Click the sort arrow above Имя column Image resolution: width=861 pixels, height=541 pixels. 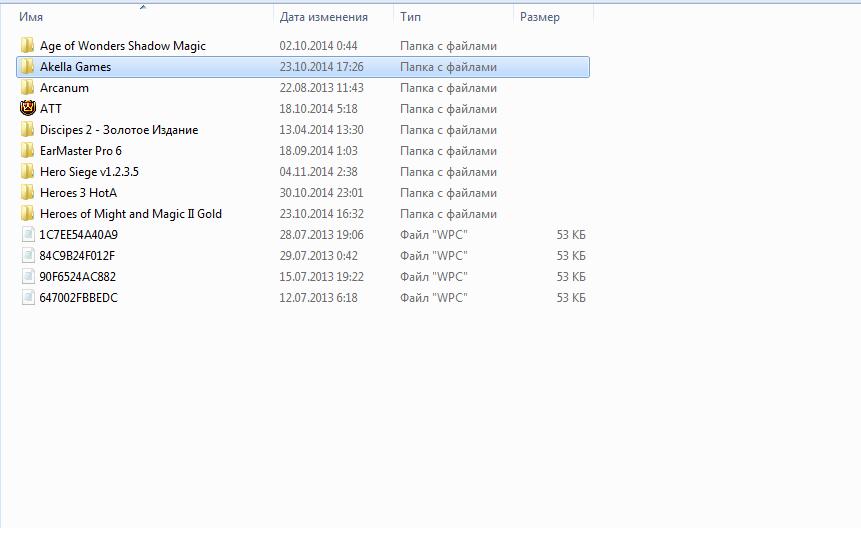tap(143, 7)
